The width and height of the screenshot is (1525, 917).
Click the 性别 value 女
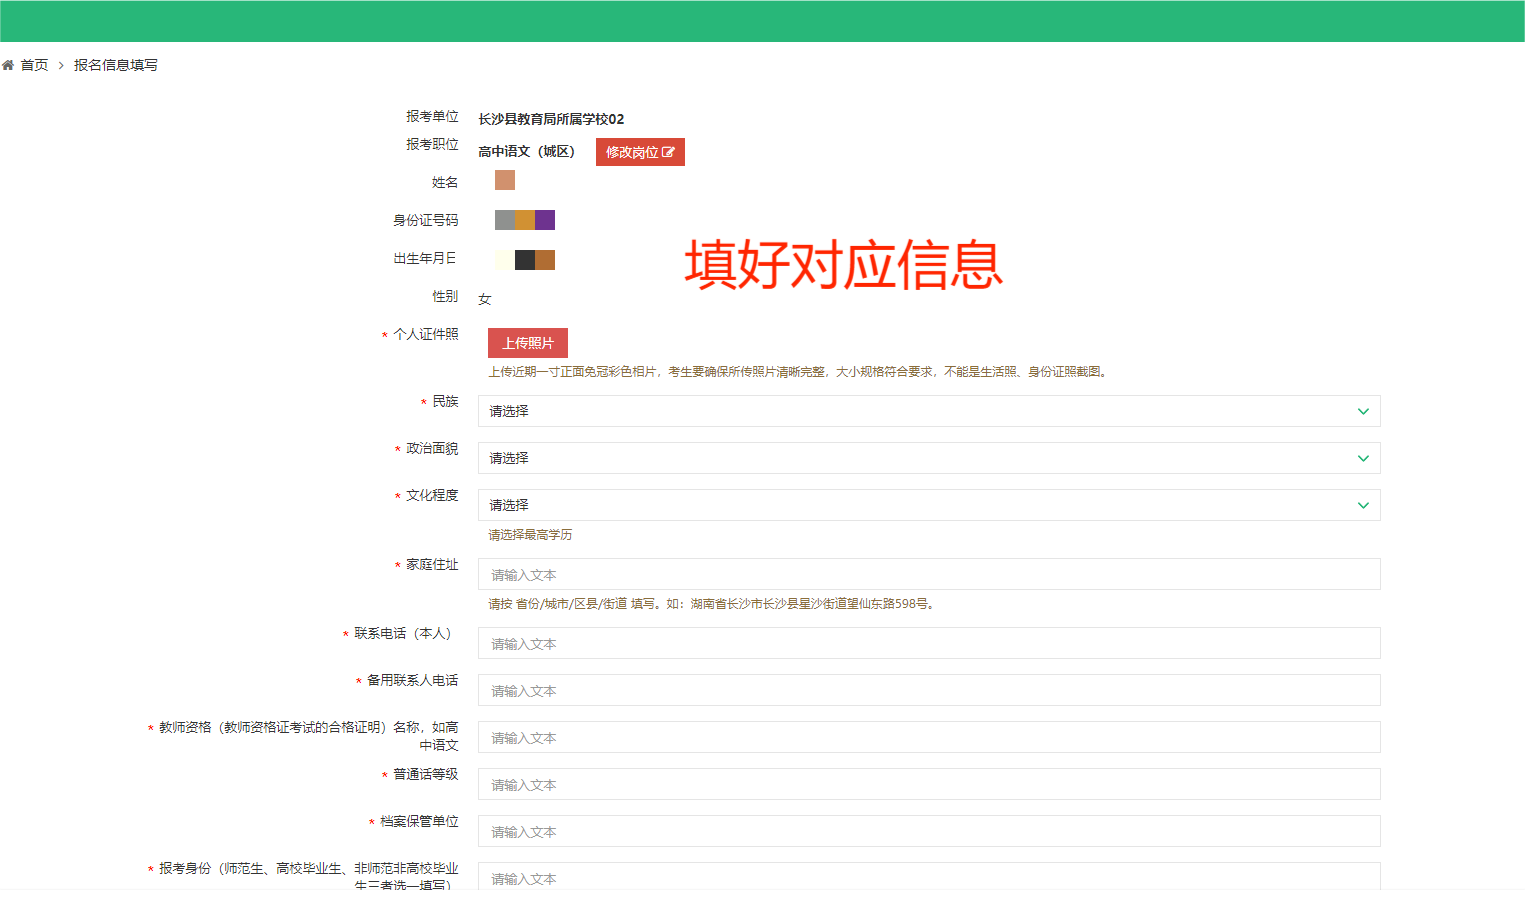coord(485,299)
